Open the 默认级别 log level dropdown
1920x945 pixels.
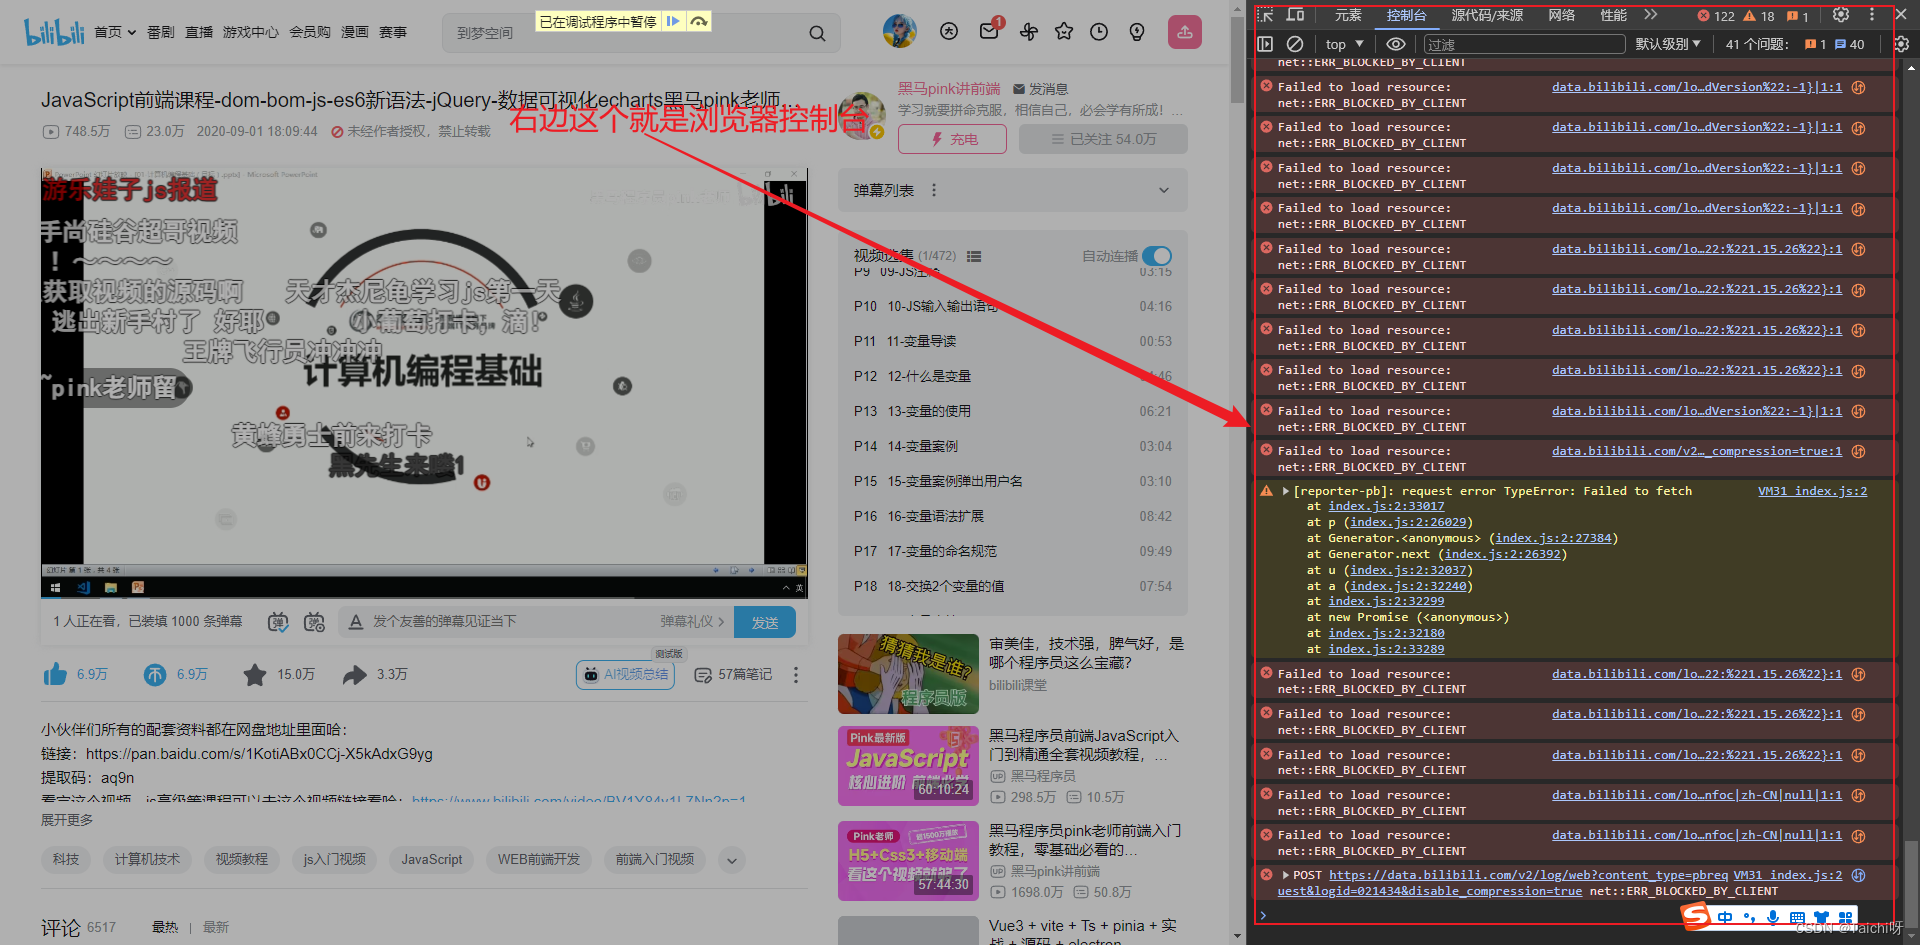1668,43
